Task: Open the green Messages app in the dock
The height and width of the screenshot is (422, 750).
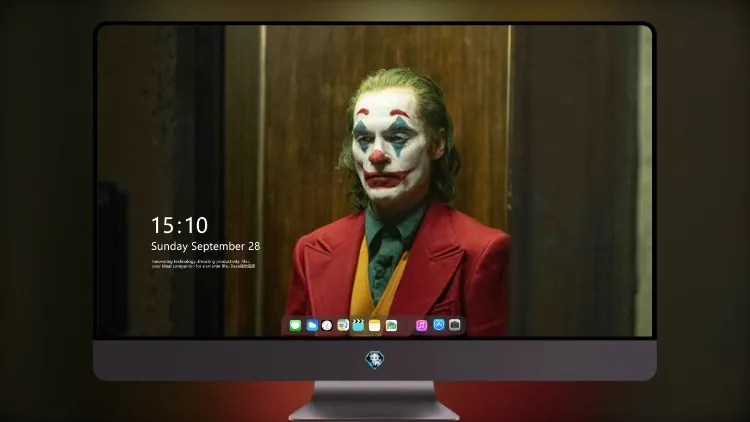Action: (x=295, y=325)
